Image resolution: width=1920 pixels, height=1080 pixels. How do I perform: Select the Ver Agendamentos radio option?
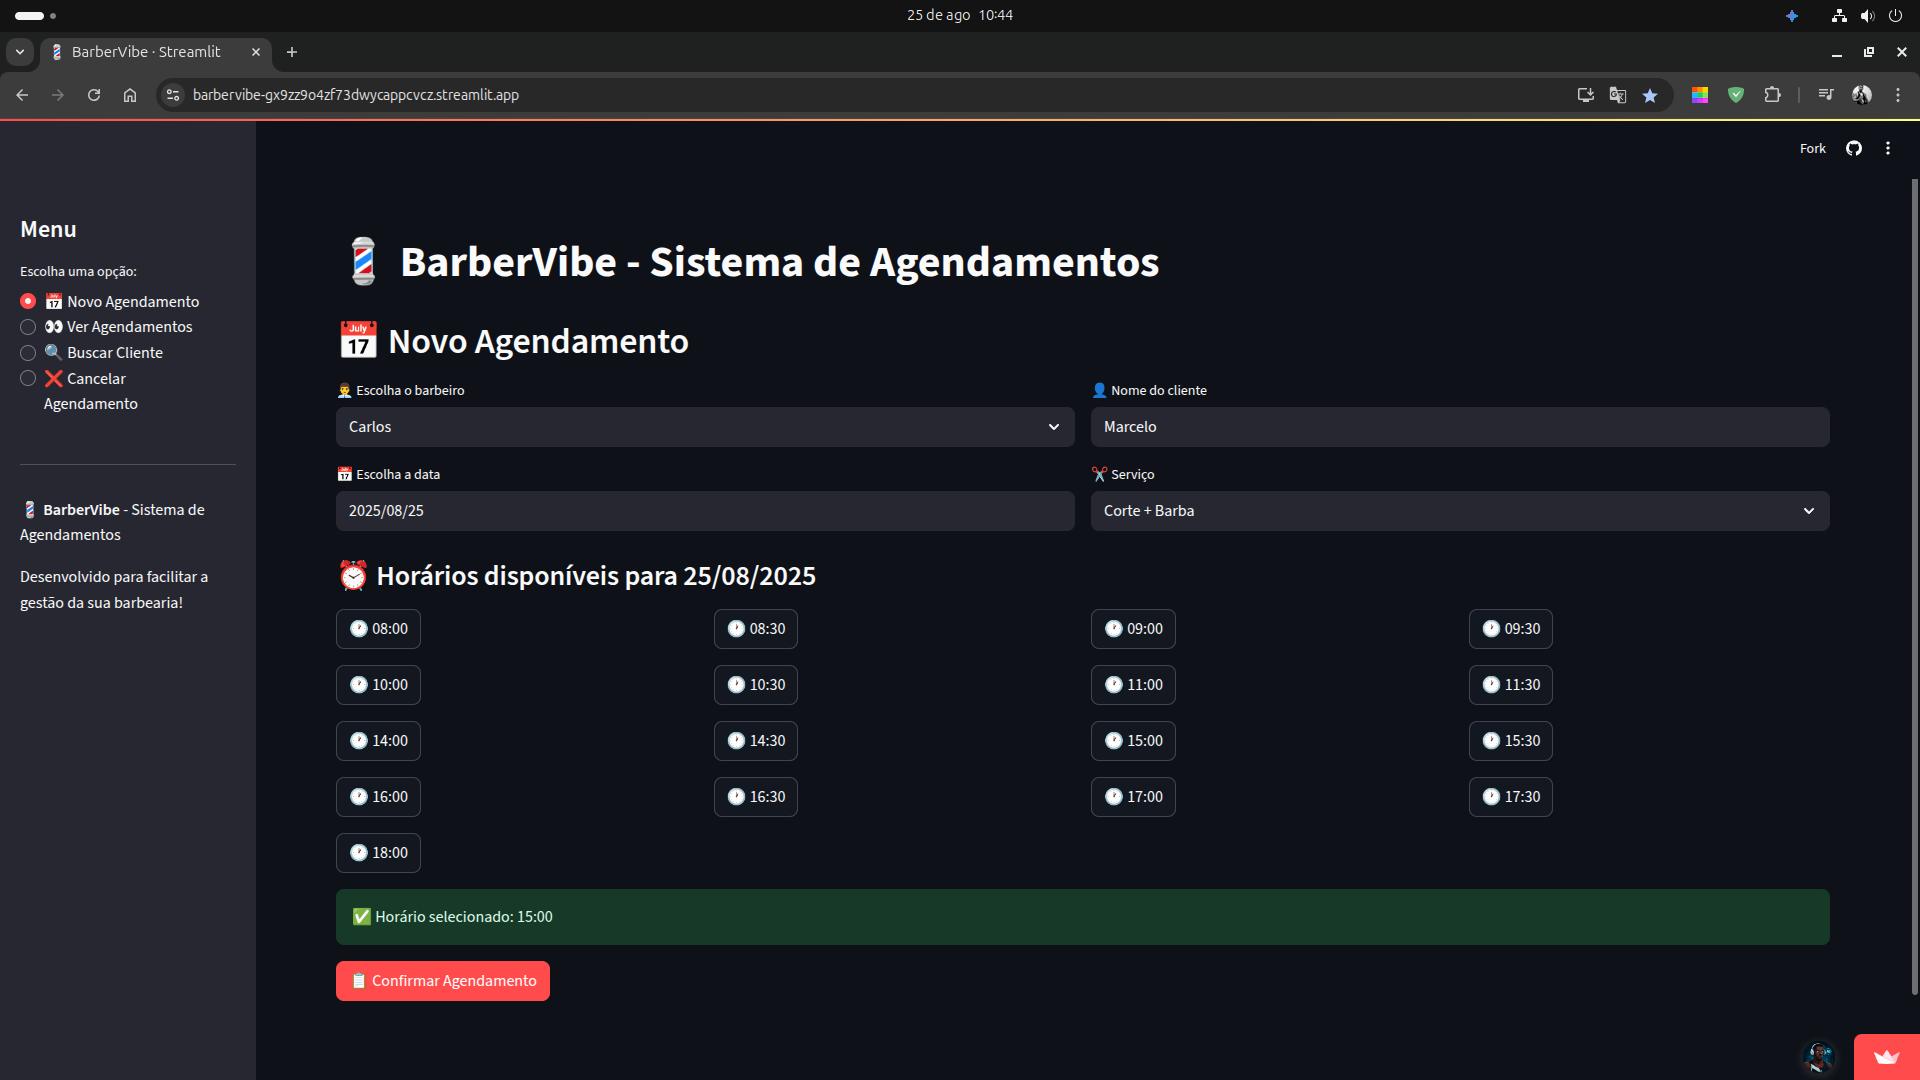pyautogui.click(x=28, y=327)
